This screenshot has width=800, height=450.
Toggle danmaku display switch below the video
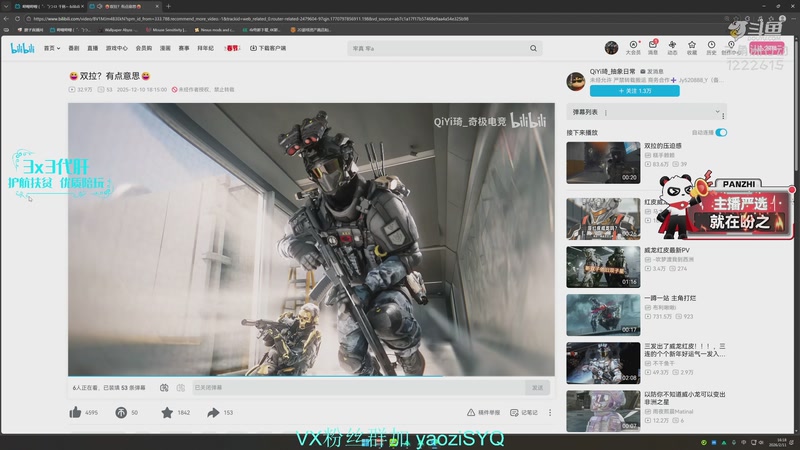pos(164,388)
